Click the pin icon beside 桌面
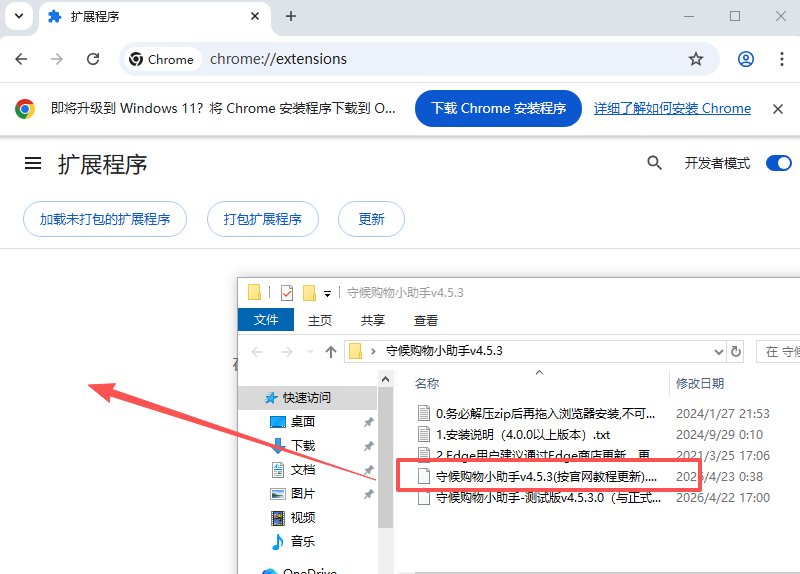This screenshot has width=800, height=574. (x=368, y=422)
